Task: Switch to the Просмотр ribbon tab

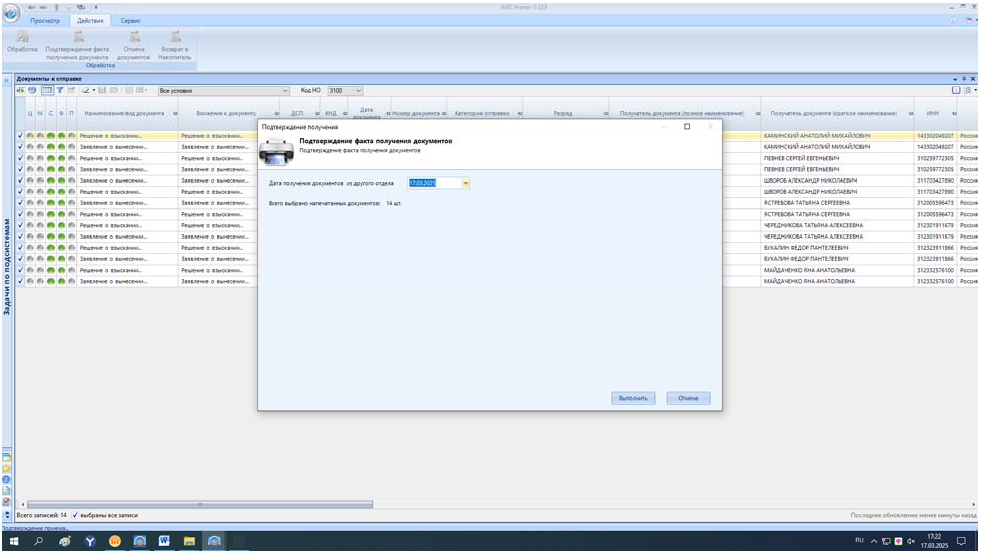Action: pos(45,20)
